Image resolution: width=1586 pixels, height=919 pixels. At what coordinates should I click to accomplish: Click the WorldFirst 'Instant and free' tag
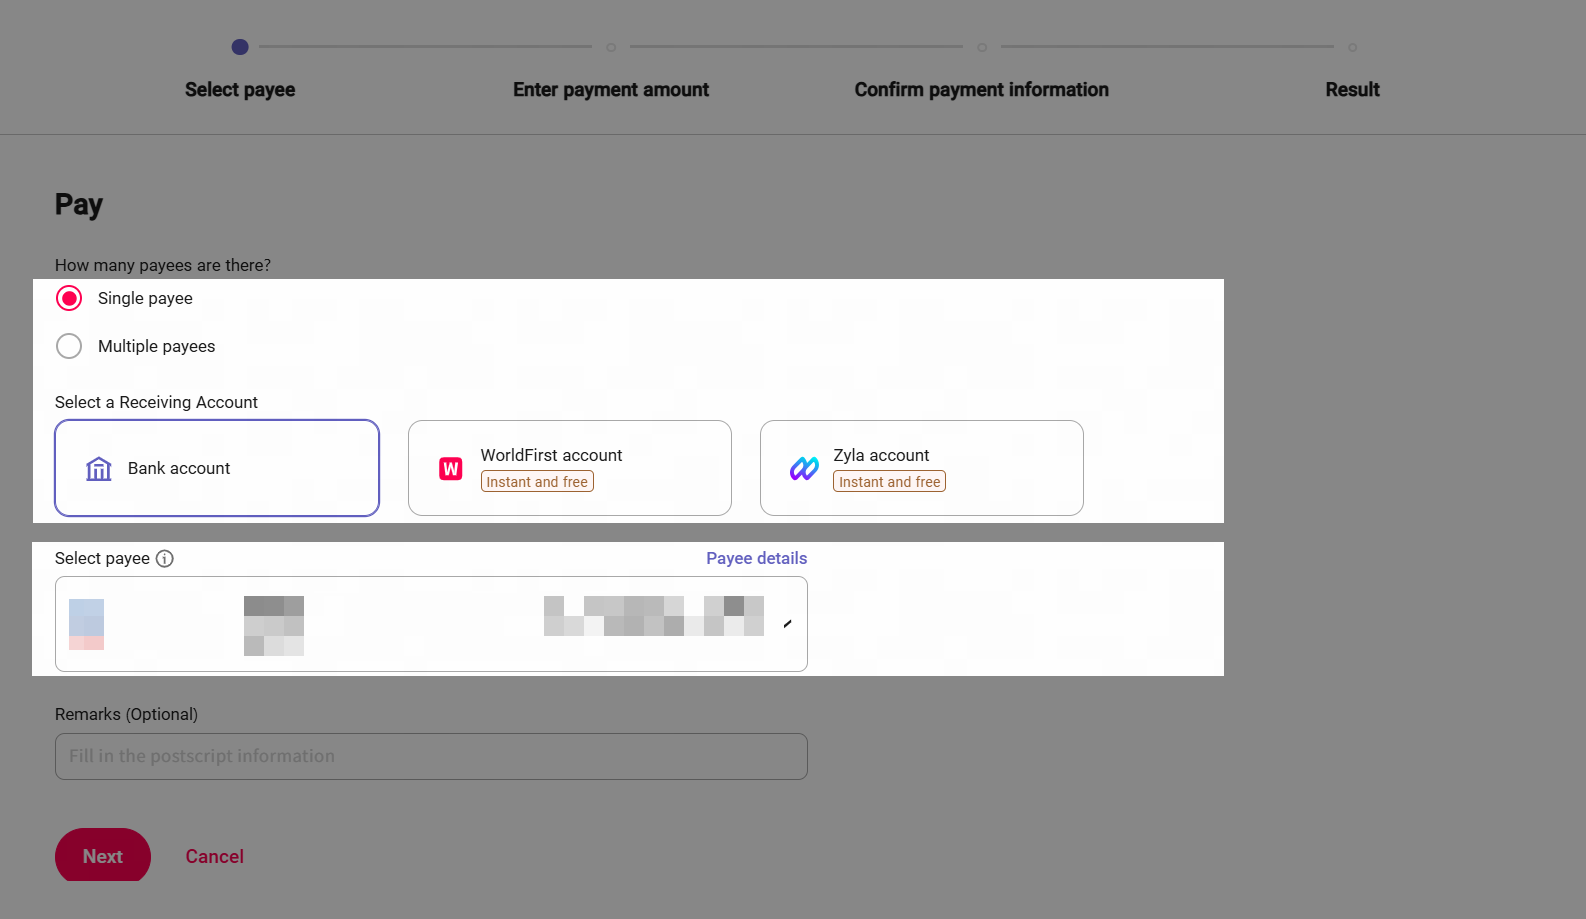coord(537,482)
